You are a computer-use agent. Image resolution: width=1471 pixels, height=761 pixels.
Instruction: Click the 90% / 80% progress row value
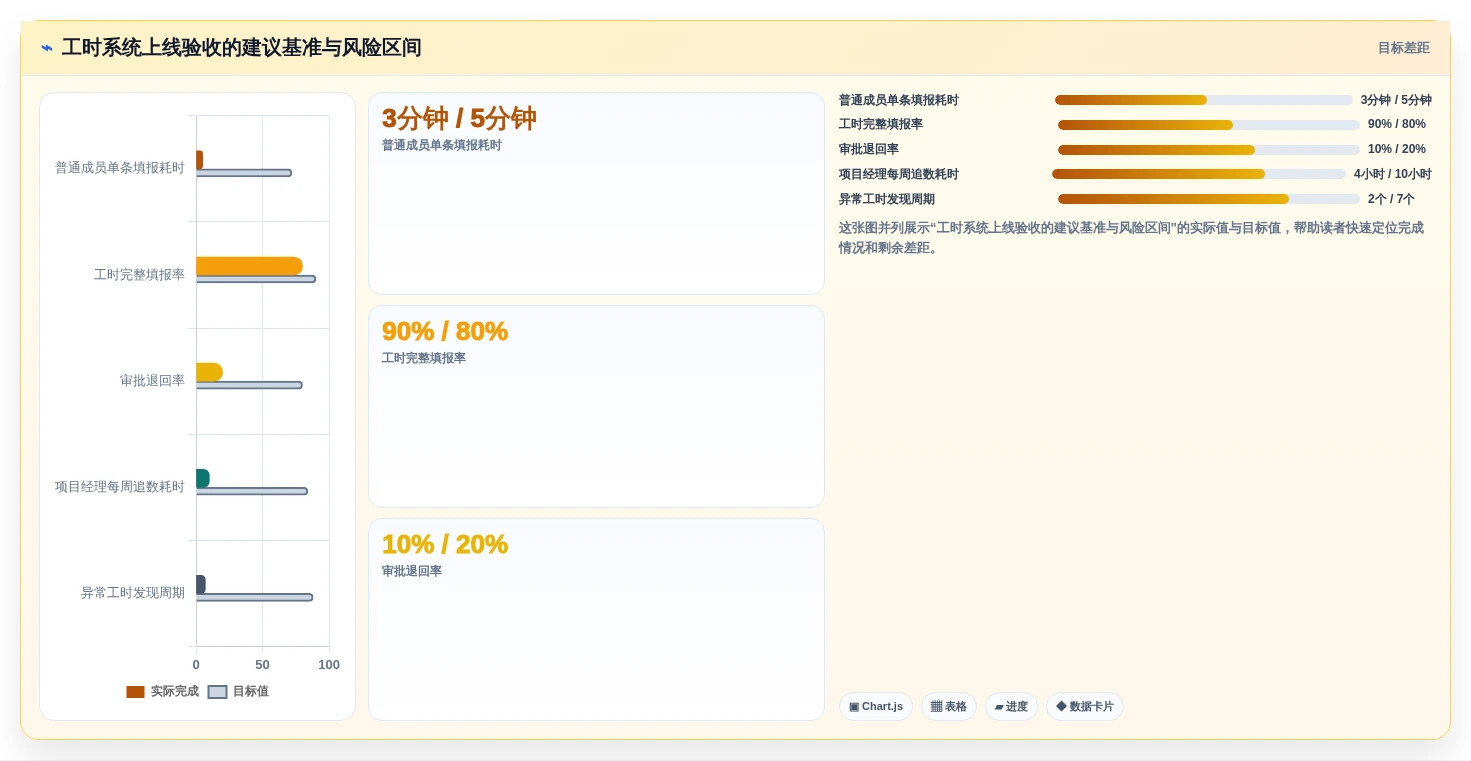coord(1397,124)
